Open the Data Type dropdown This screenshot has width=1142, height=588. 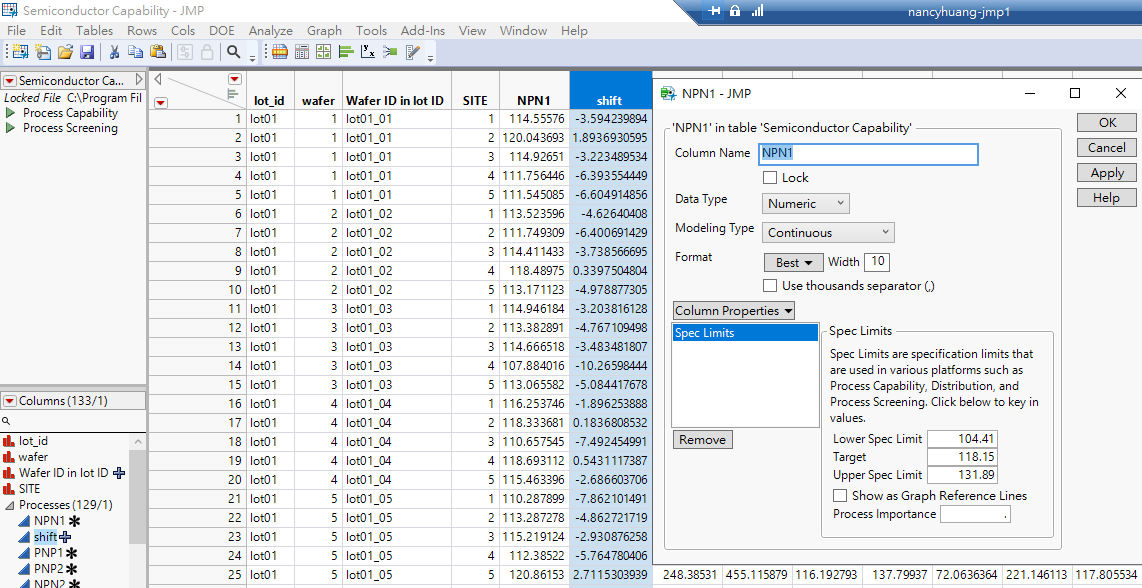coord(806,204)
